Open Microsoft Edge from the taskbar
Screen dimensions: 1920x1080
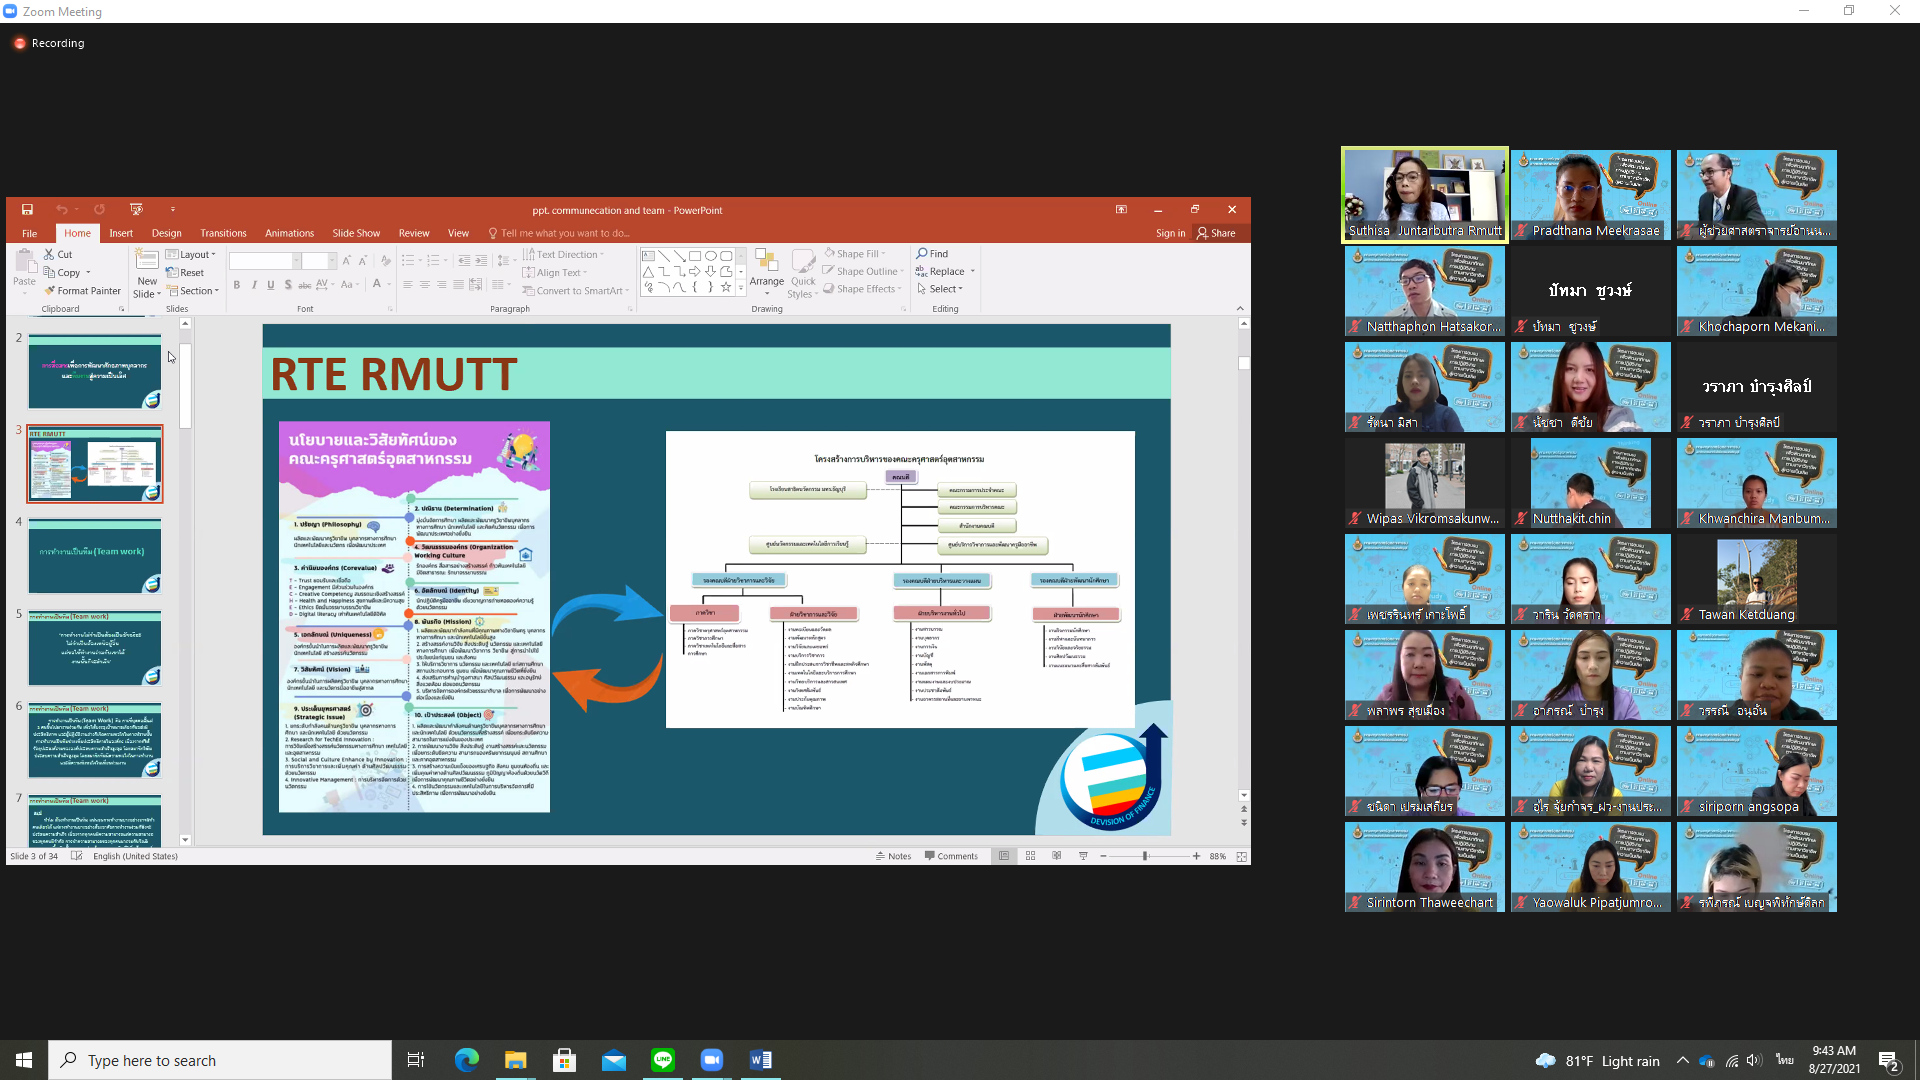pyautogui.click(x=467, y=1060)
